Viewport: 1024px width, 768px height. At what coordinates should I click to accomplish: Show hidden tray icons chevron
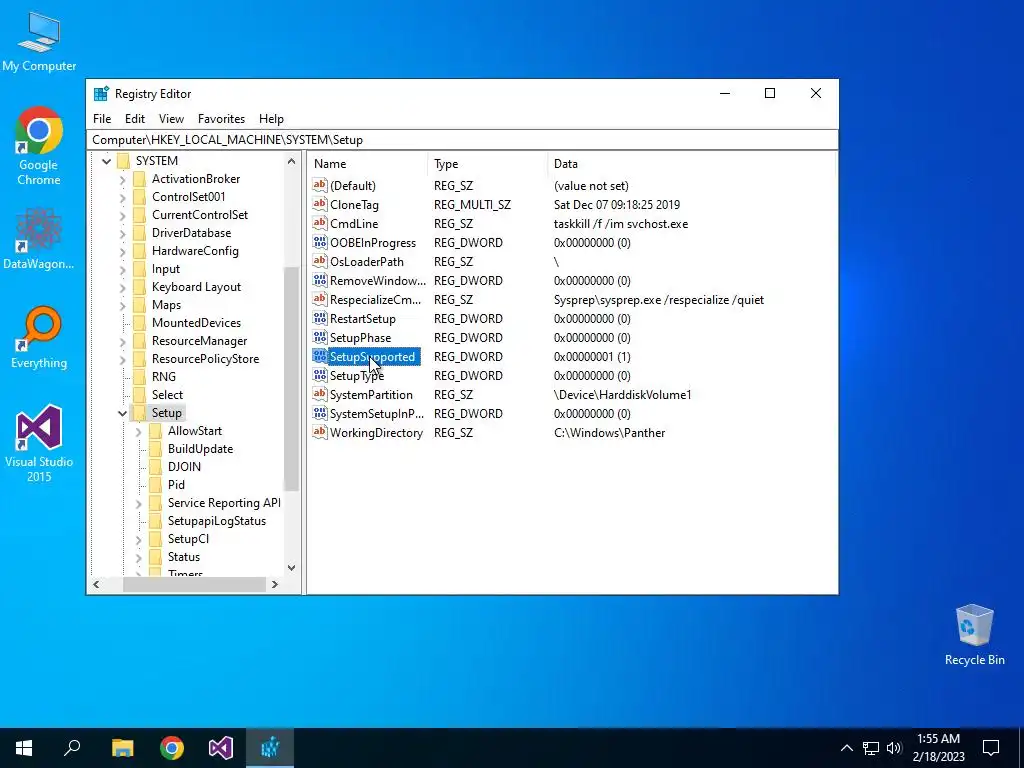(846, 748)
